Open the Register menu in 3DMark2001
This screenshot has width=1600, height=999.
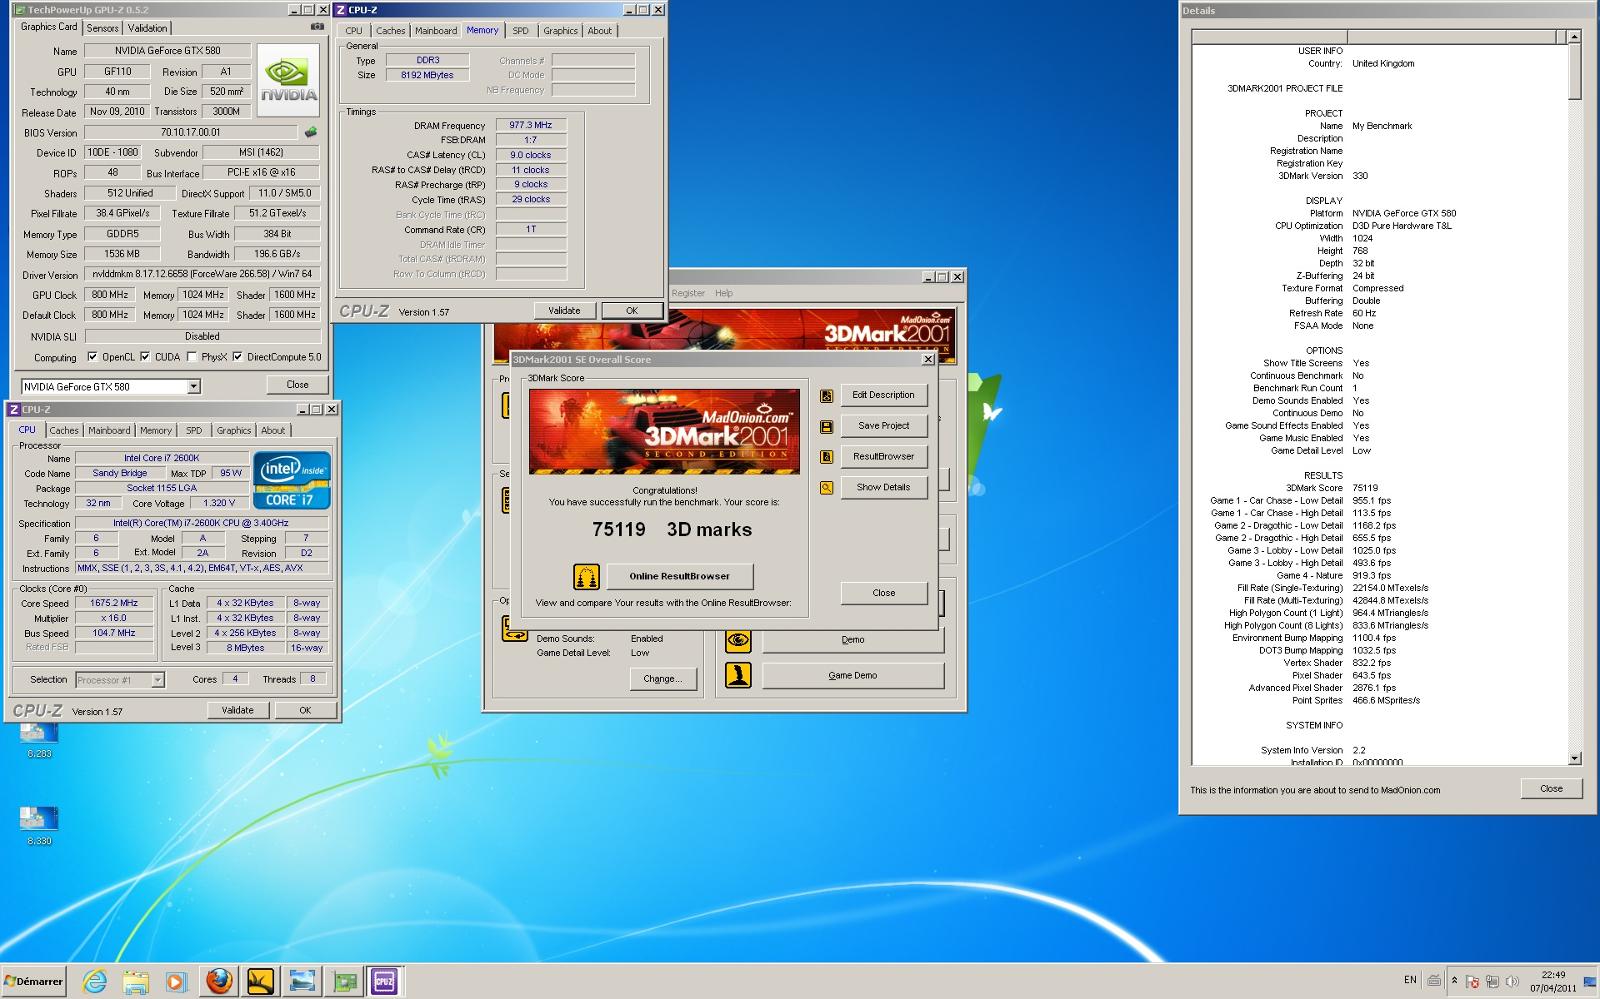(x=688, y=293)
